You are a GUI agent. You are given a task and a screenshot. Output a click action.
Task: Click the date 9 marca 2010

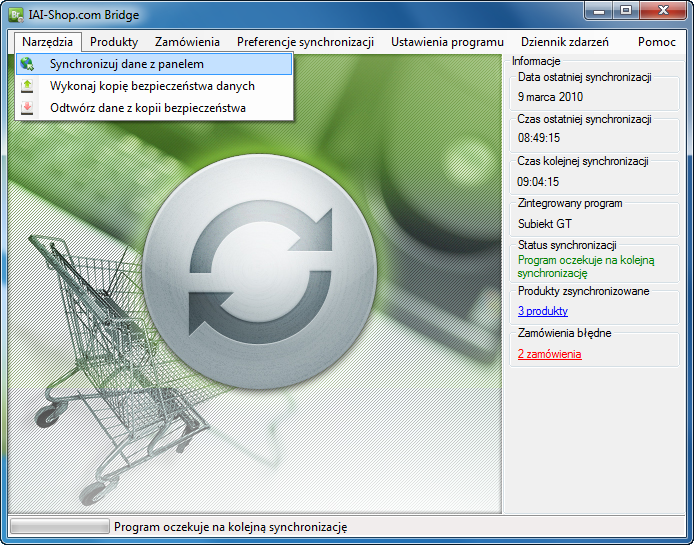[x=550, y=97]
